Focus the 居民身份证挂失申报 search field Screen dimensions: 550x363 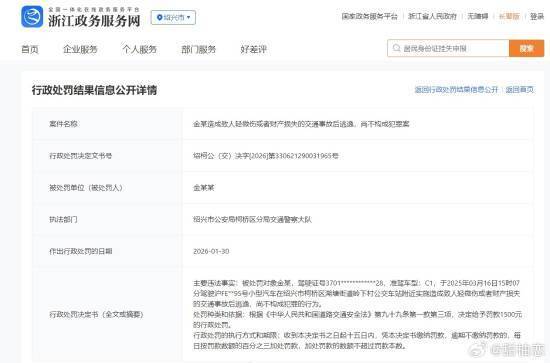click(x=448, y=48)
